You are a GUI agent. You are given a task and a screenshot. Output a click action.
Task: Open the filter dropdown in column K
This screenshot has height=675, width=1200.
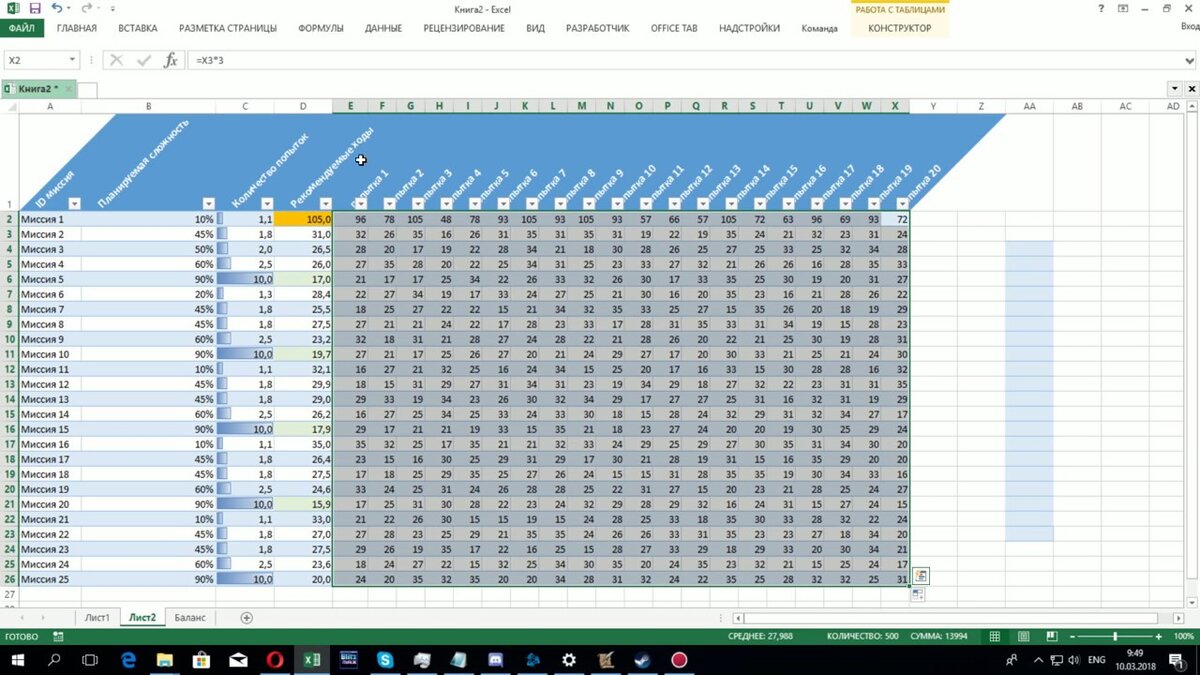[x=533, y=204]
